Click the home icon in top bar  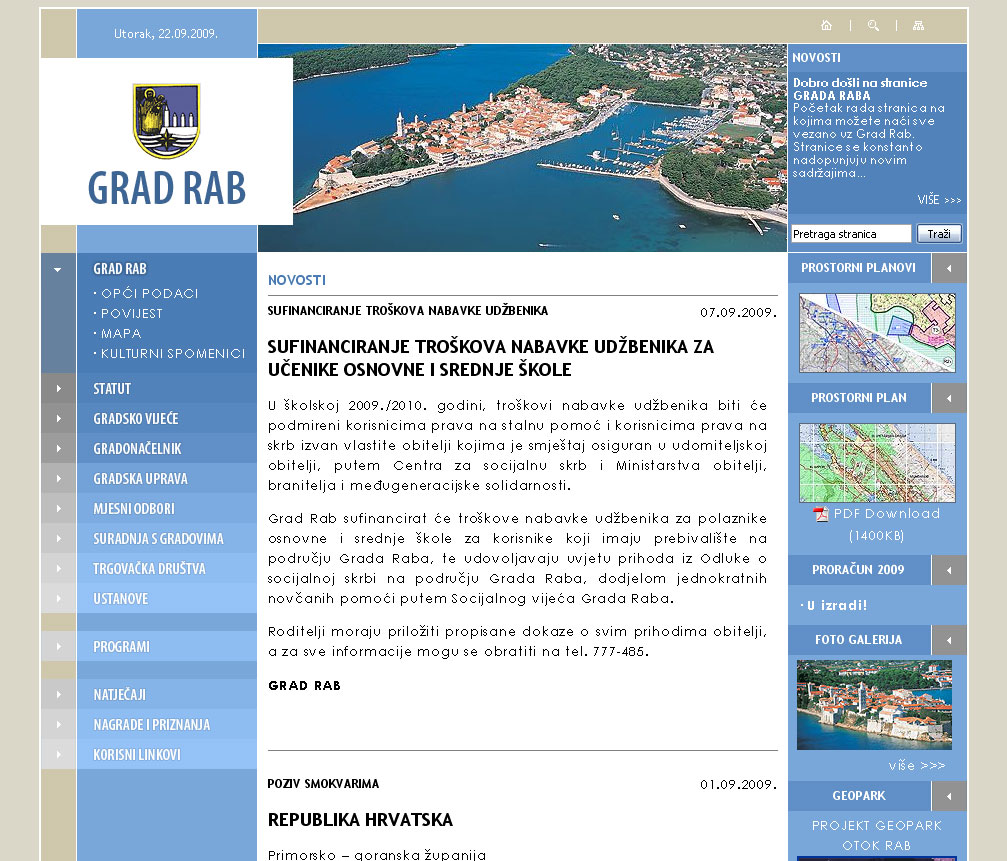[826, 26]
